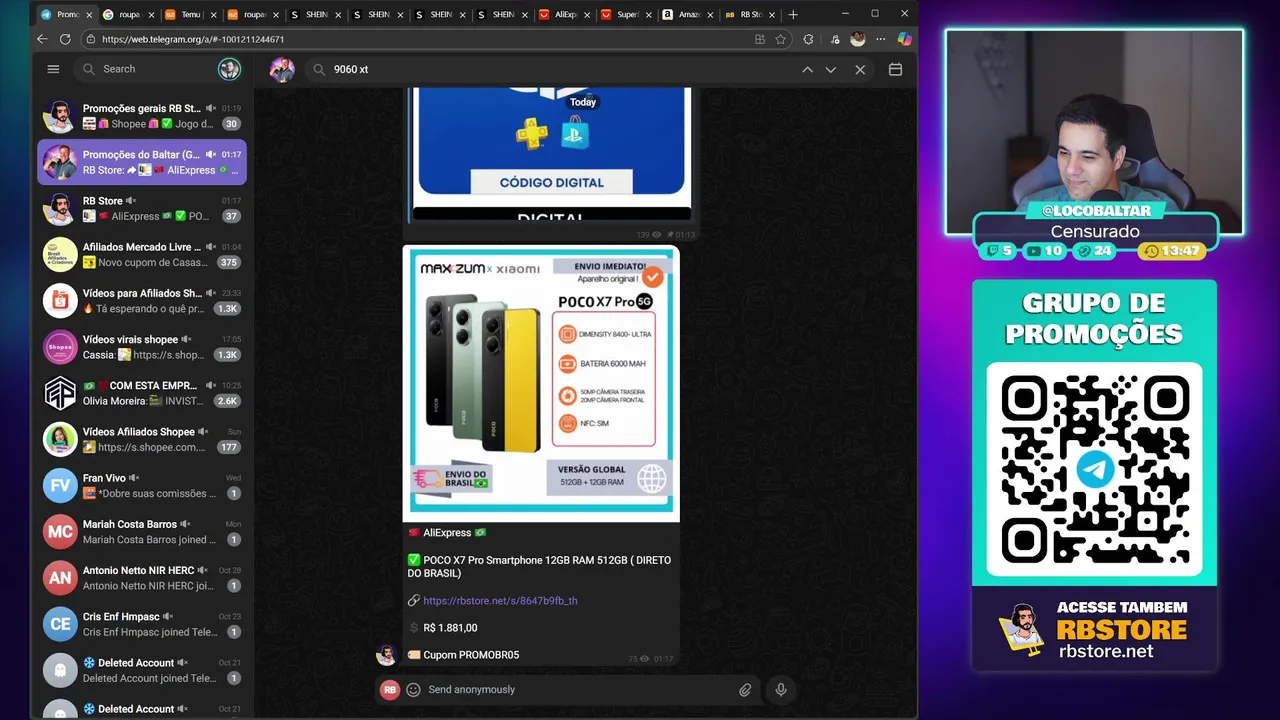Image resolution: width=1280 pixels, height=720 pixels.
Task: Record voice message with microphone button
Action: click(x=781, y=689)
